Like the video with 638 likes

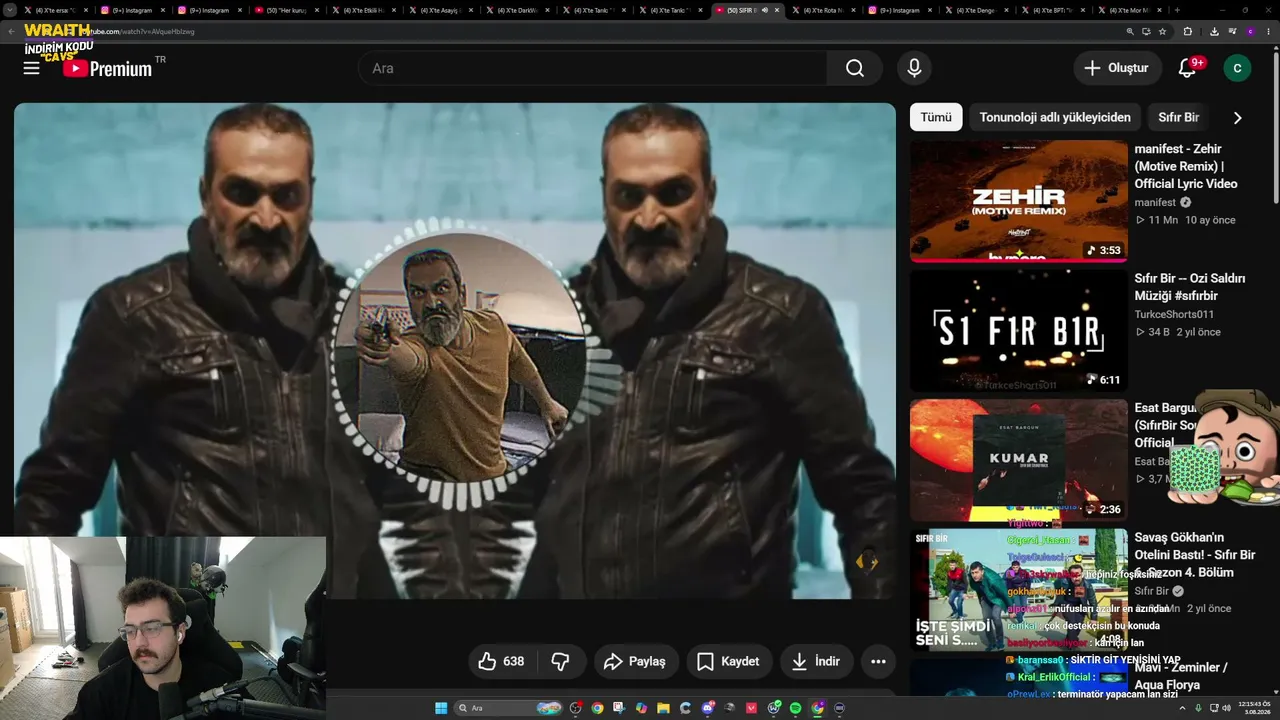(502, 661)
